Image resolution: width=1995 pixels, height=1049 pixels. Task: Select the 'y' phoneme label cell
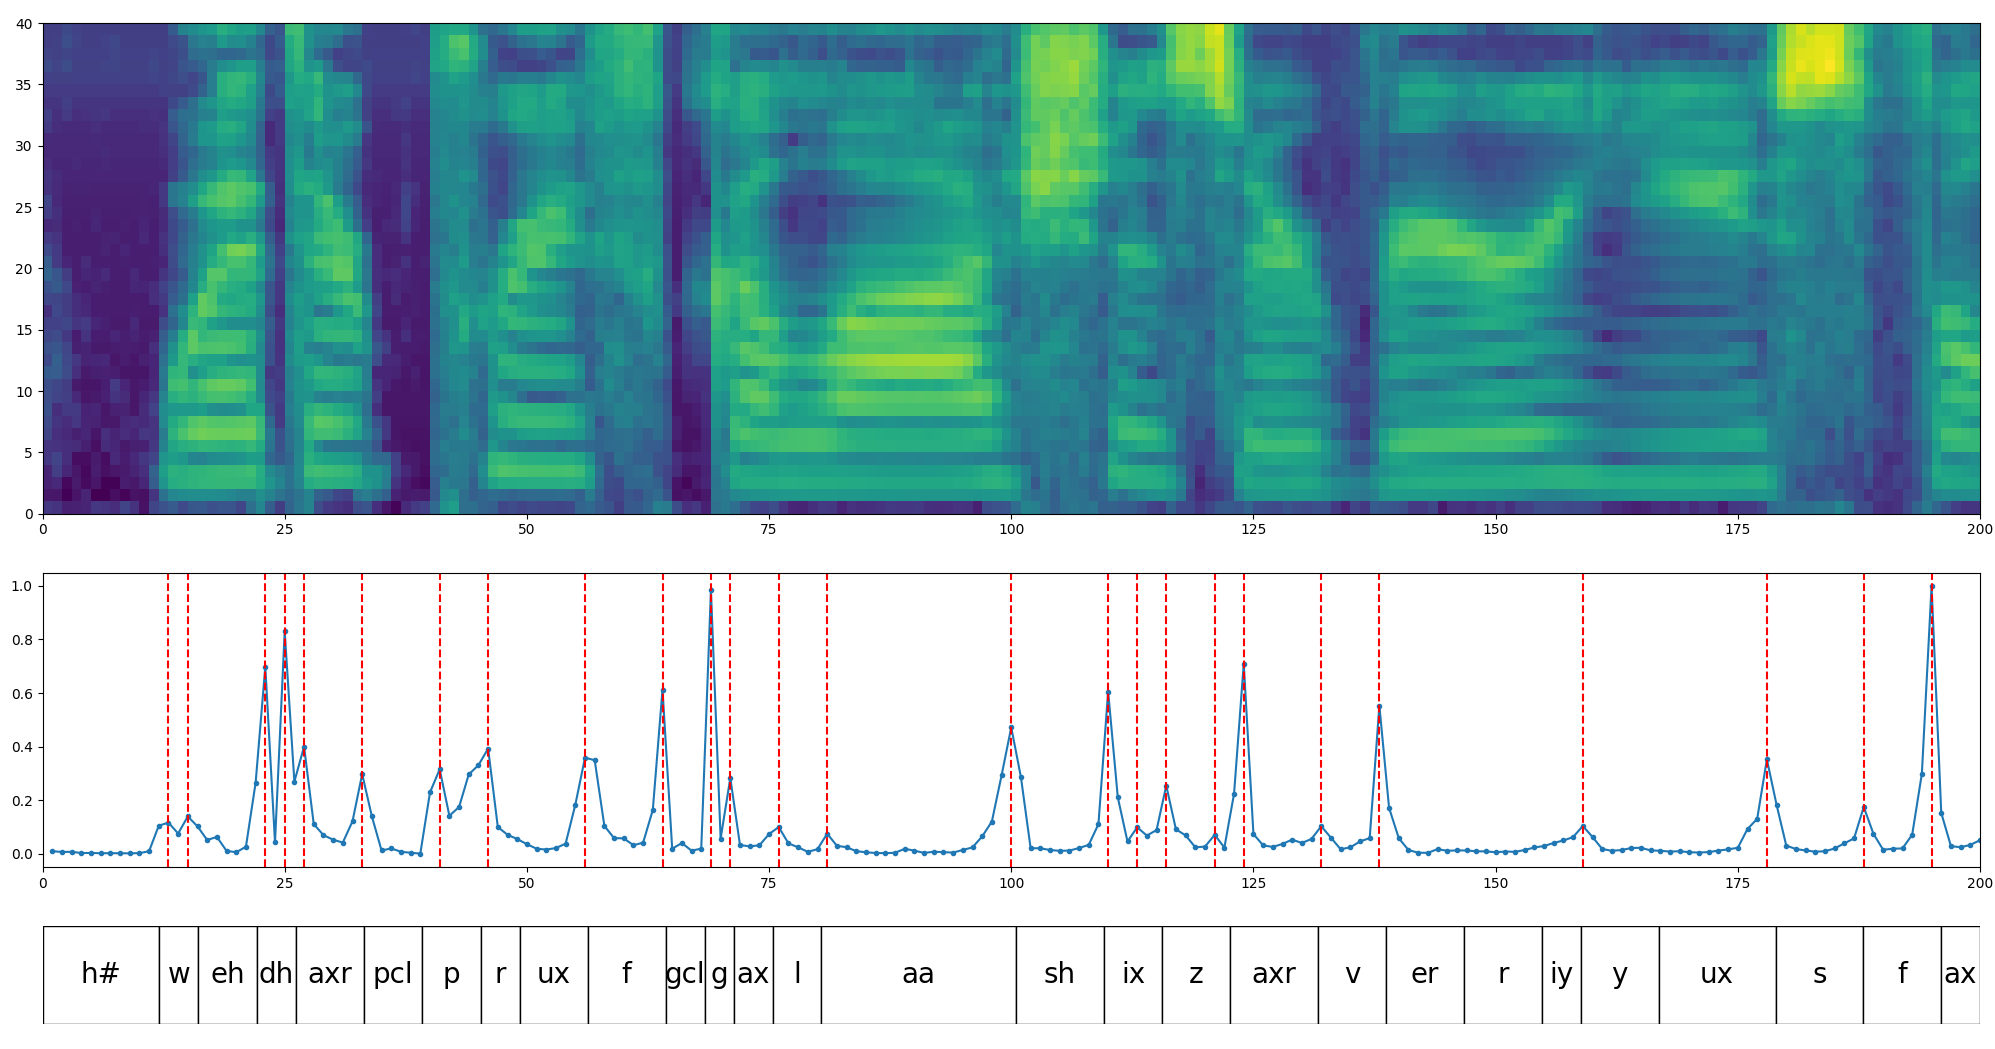click(x=1619, y=974)
